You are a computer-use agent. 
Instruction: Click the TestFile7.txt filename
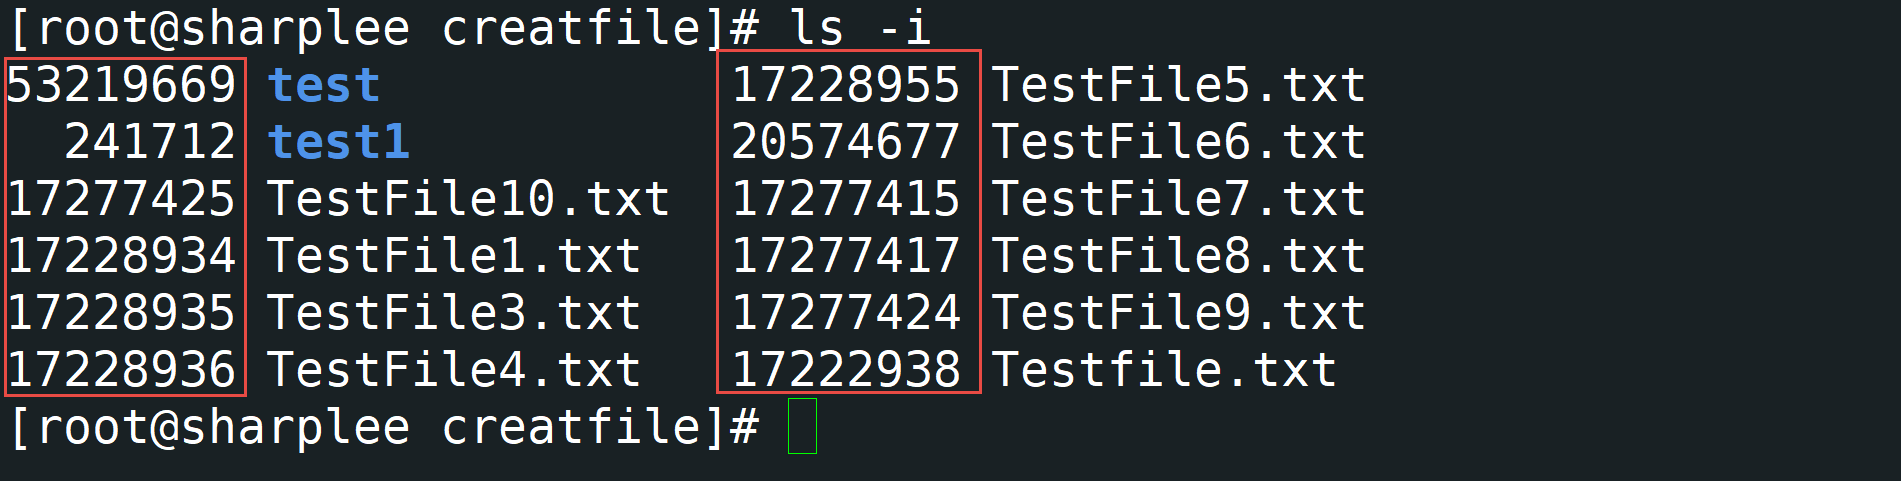click(x=1177, y=199)
